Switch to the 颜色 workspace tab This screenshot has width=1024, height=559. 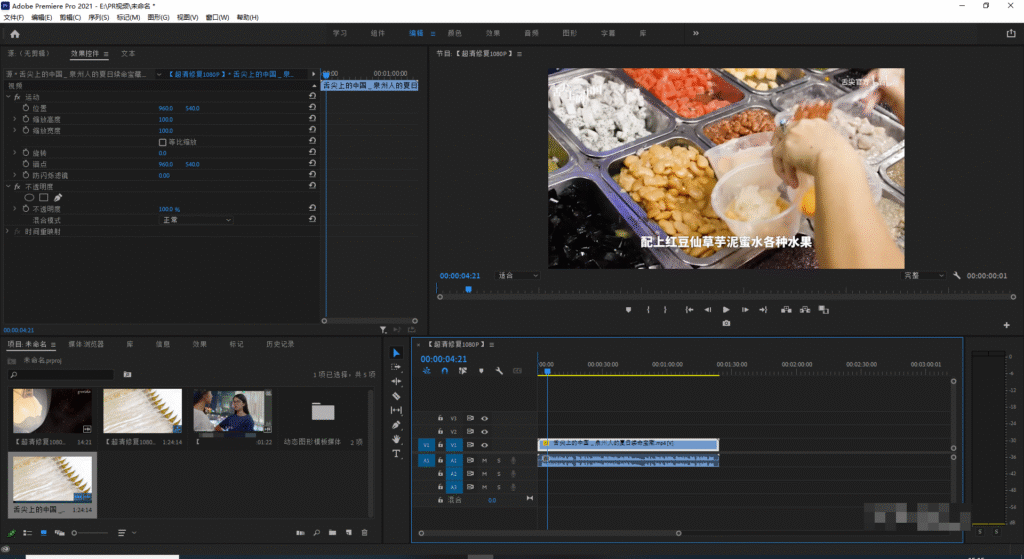coord(455,33)
